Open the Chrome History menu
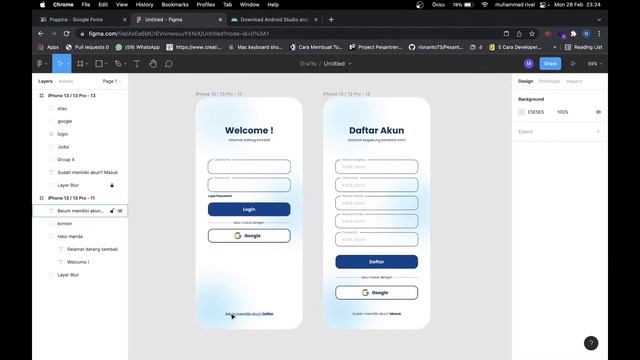 [x=144, y=5]
